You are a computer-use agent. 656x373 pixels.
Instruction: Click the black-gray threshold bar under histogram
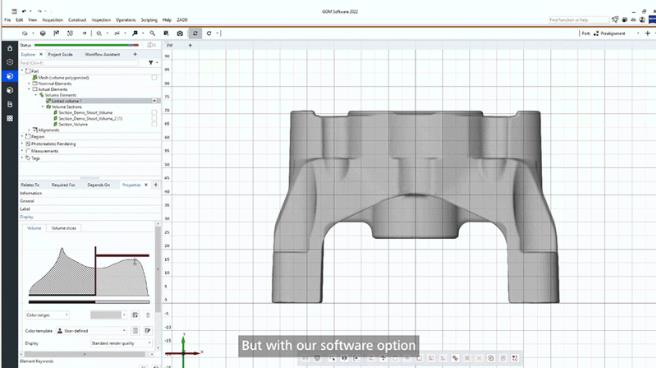click(x=89, y=301)
